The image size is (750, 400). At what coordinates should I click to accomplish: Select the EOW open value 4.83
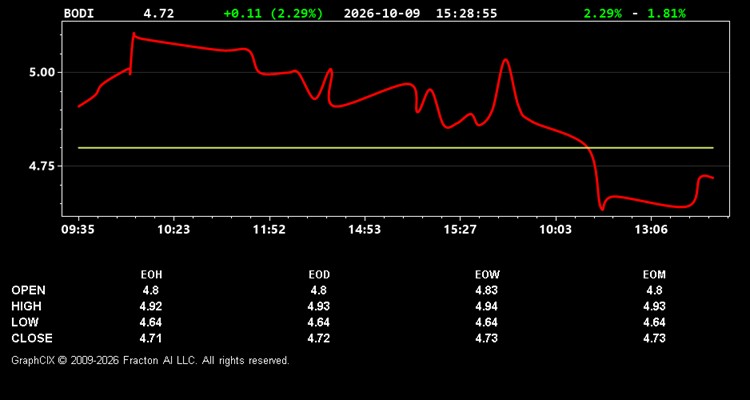point(486,290)
